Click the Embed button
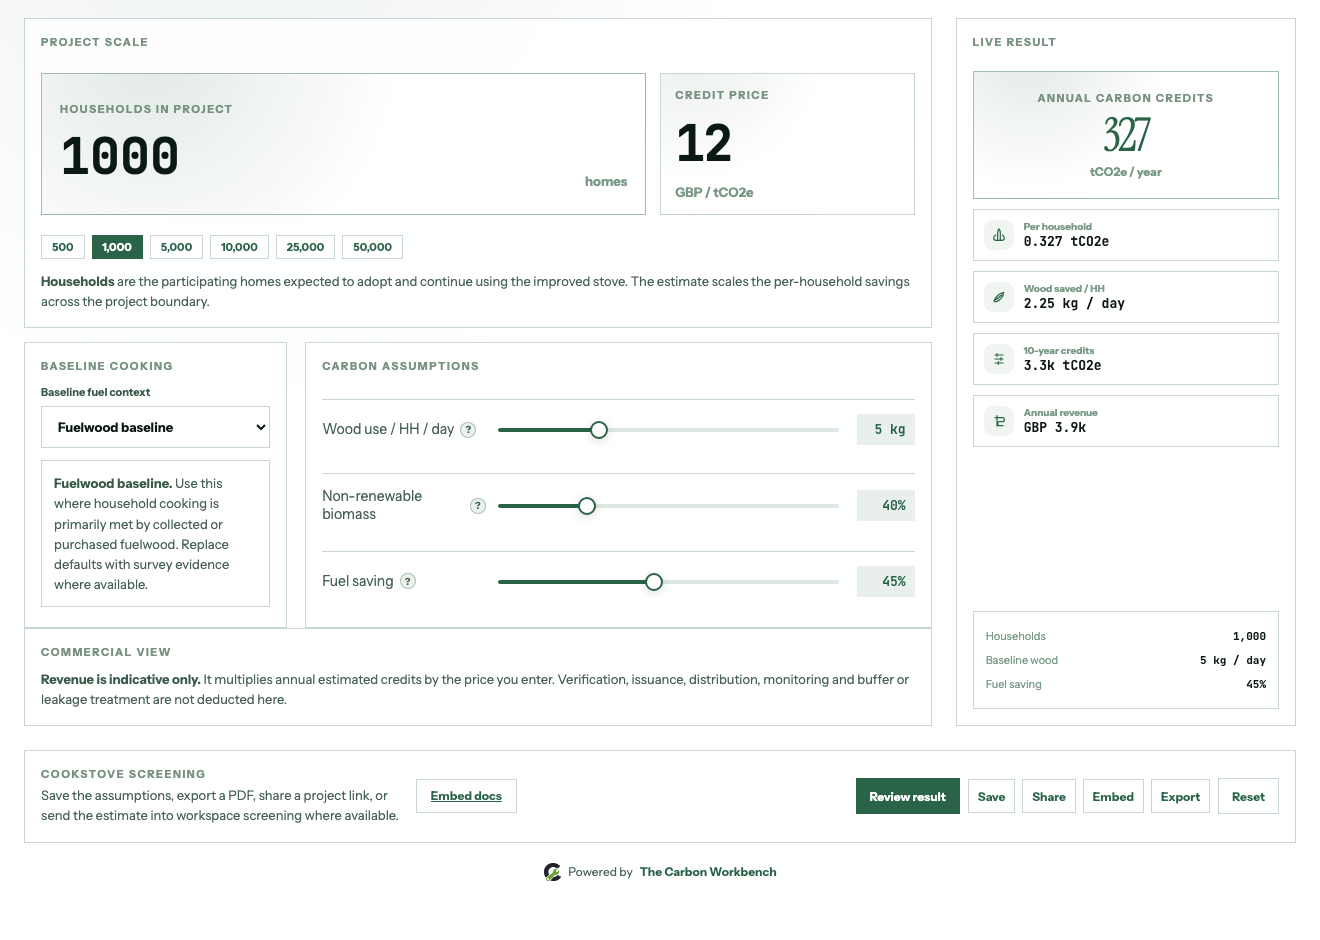Viewport: 1320px width, 940px height. 1113,797
